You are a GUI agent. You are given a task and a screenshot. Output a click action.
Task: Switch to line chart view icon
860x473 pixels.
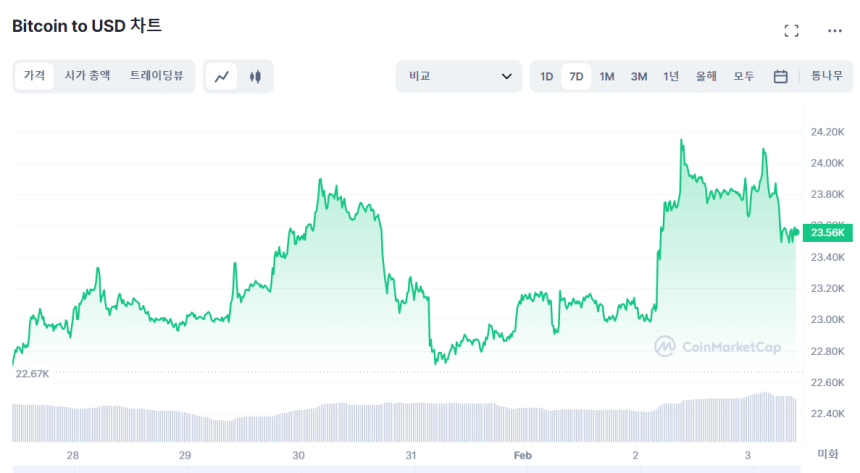(222, 76)
